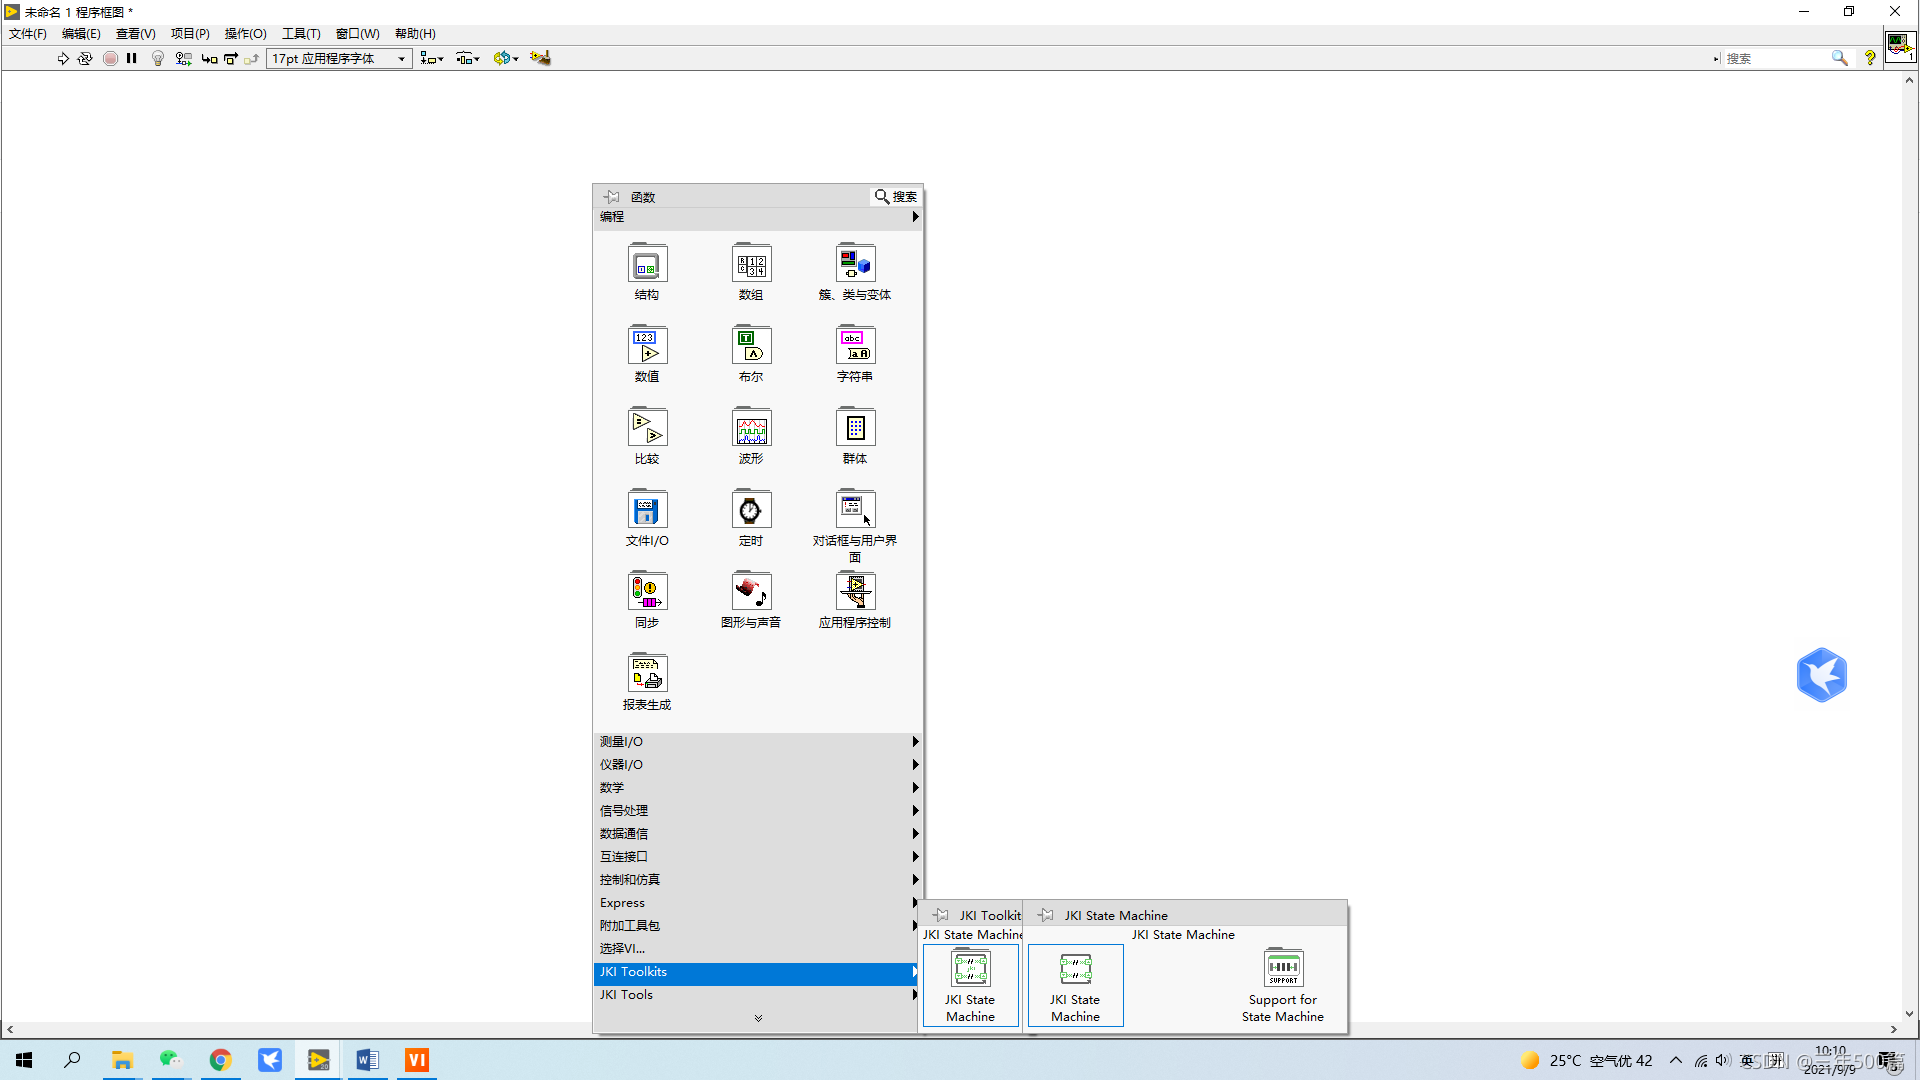This screenshot has width=1920, height=1080.
Task: Click the context help question mark
Action: pyautogui.click(x=1870, y=59)
